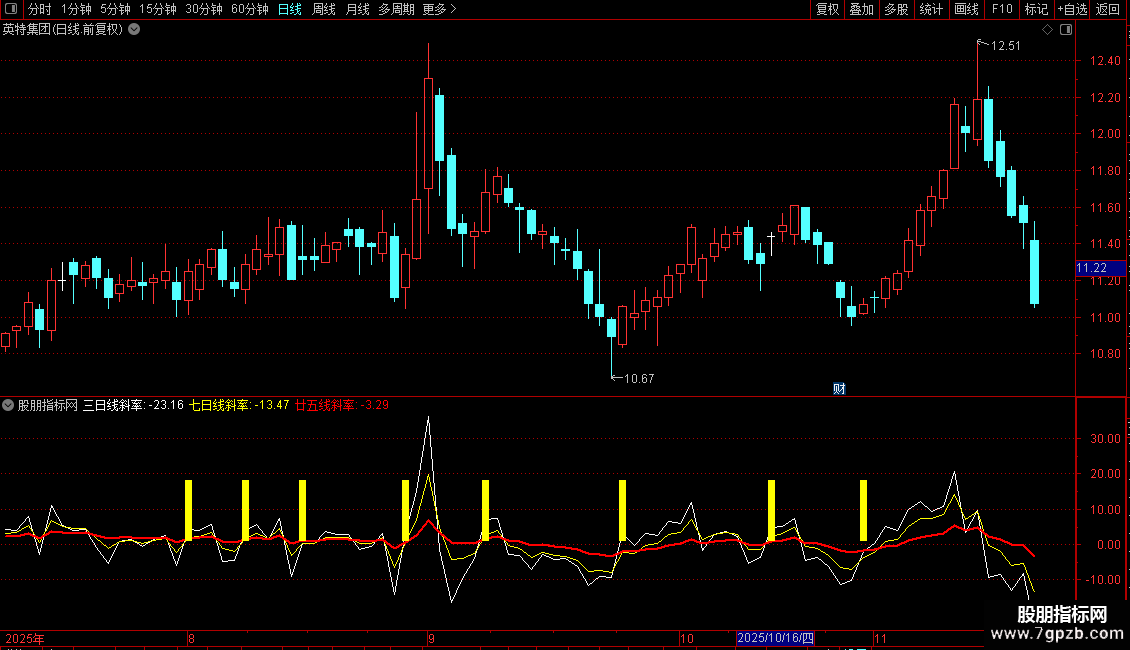Image resolution: width=1130 pixels, height=650 pixels.
Task: Open the www.7gpzb.com website link
Action: pos(1057,633)
